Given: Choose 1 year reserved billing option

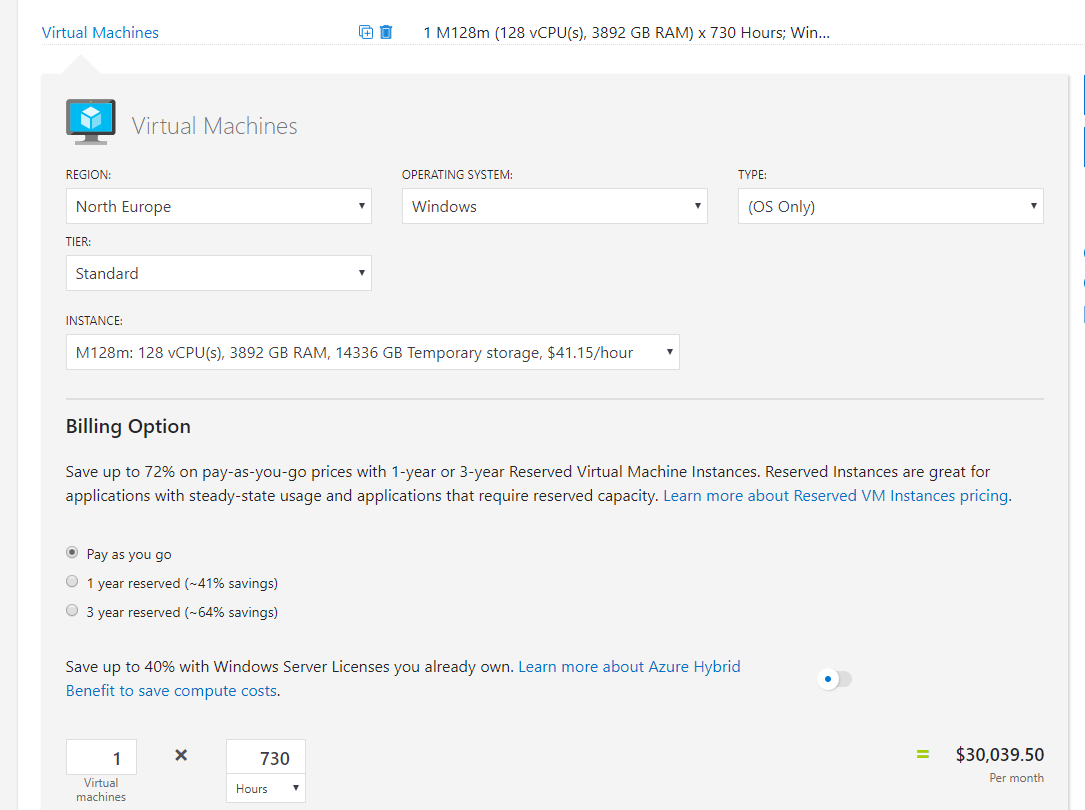Looking at the screenshot, I should (72, 582).
